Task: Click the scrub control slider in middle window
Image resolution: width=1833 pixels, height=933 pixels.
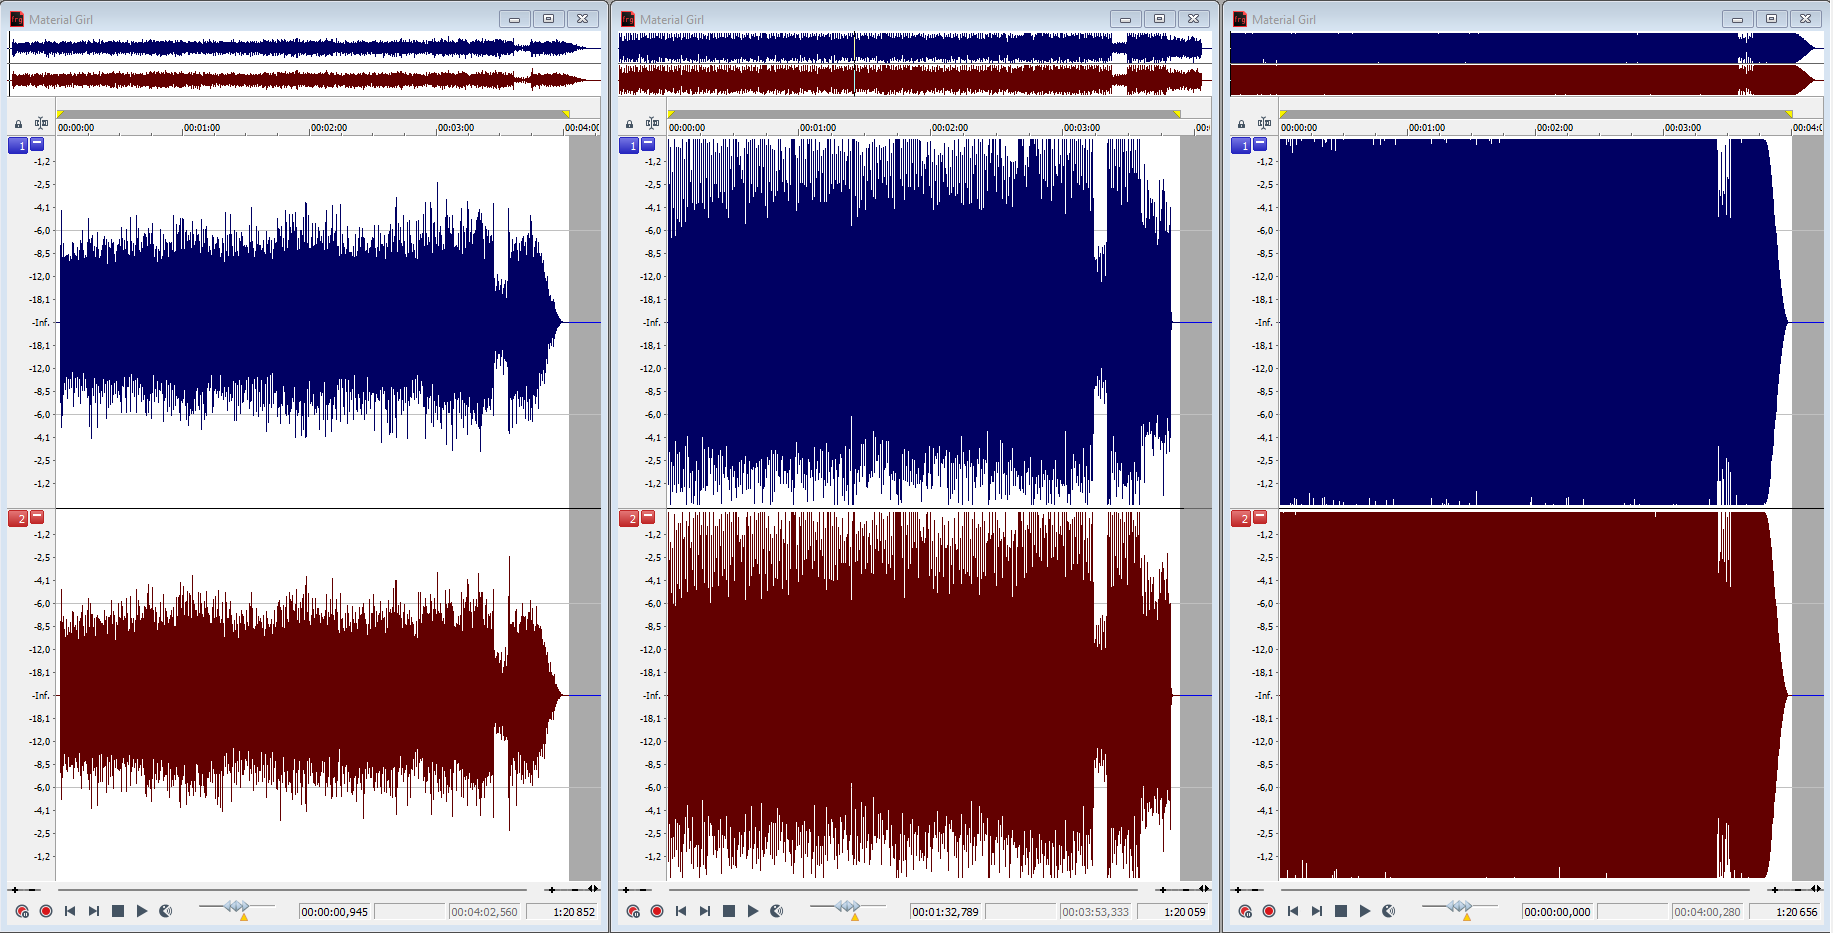Action: point(848,906)
